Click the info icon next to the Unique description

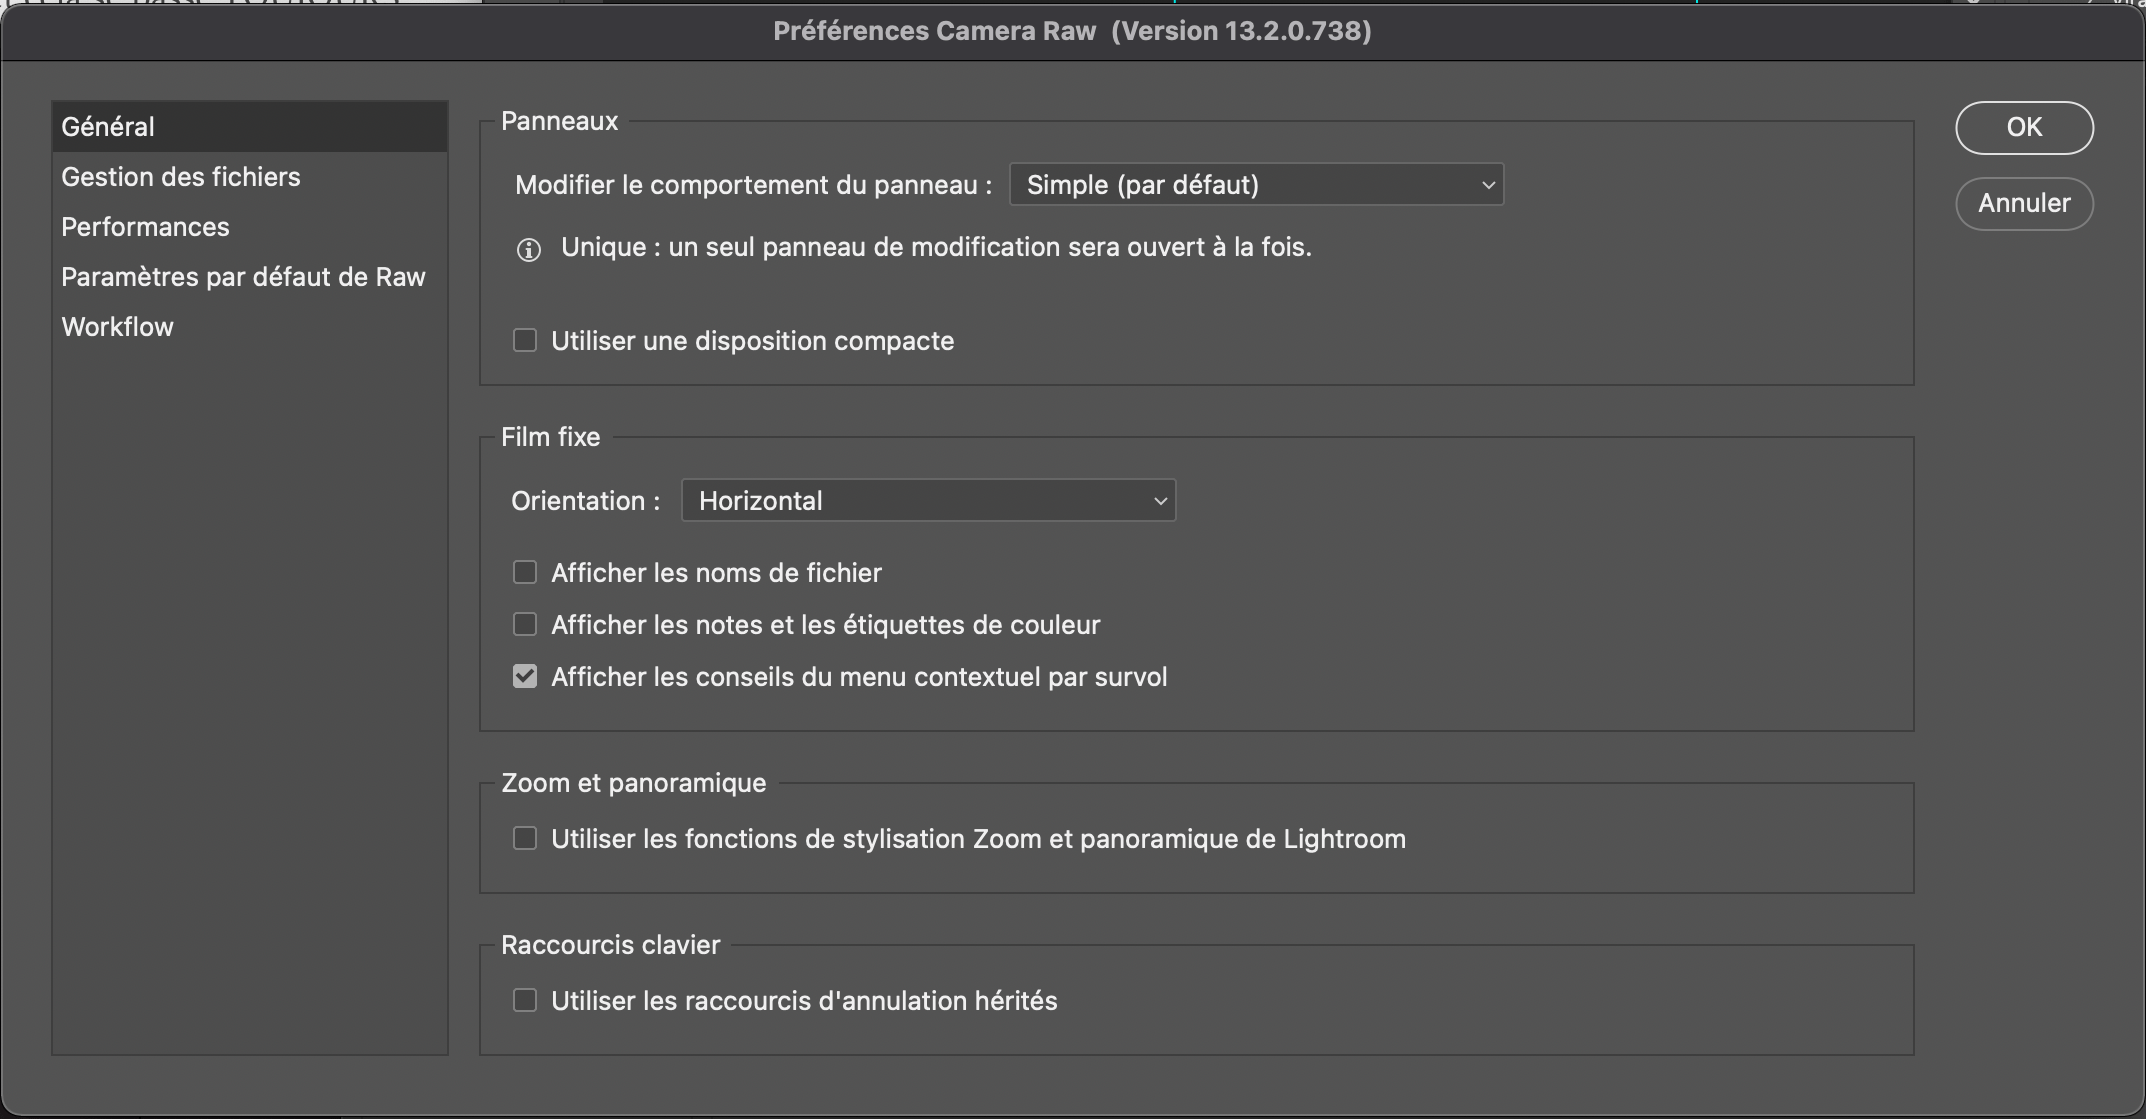tap(527, 249)
